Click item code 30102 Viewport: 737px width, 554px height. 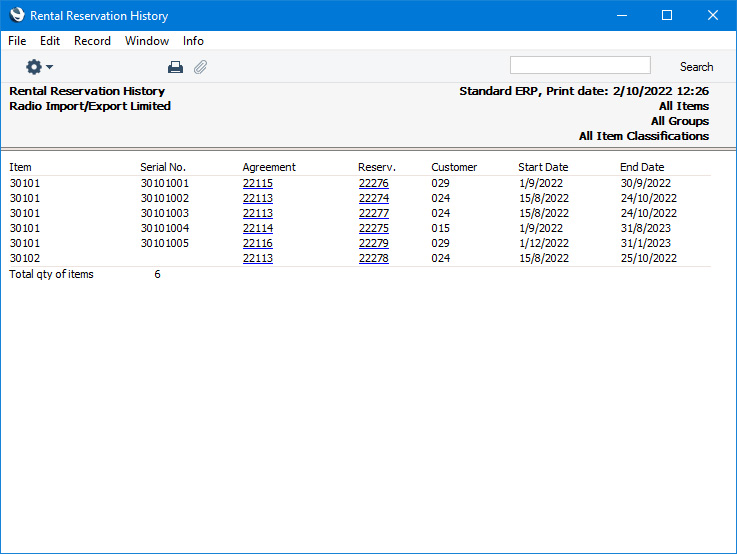(x=25, y=258)
